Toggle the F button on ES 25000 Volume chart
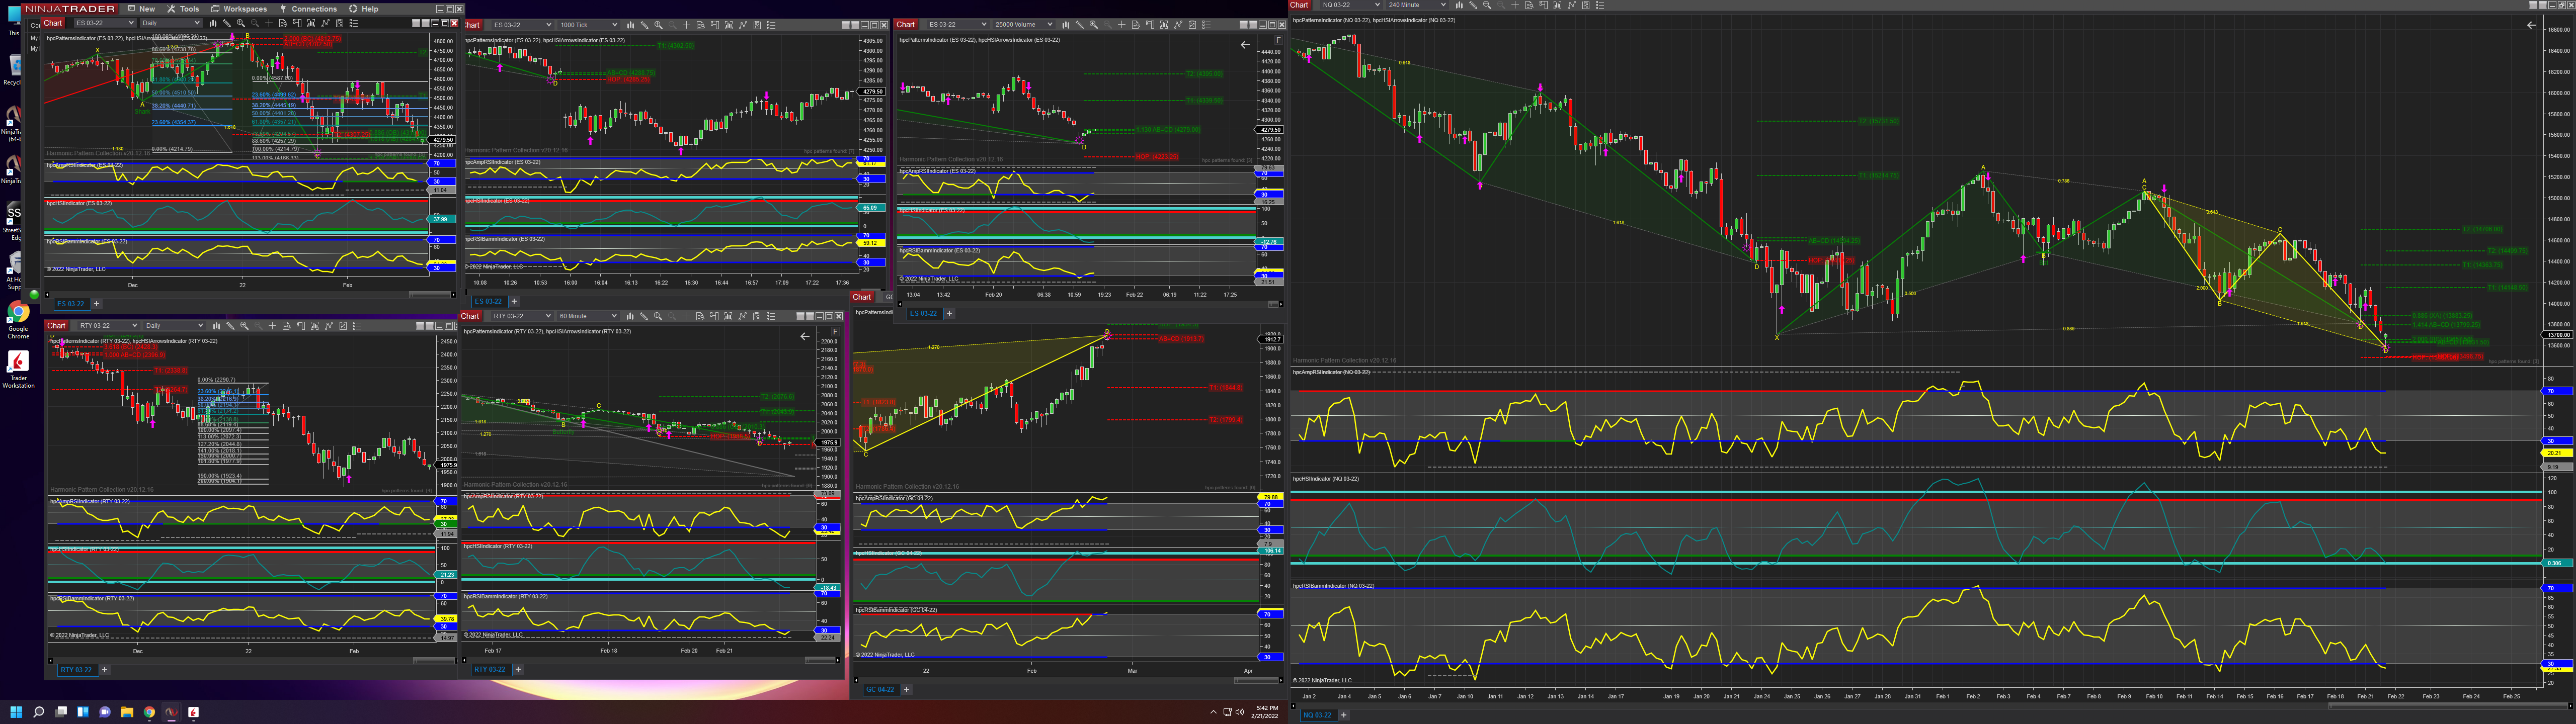 1278,40
